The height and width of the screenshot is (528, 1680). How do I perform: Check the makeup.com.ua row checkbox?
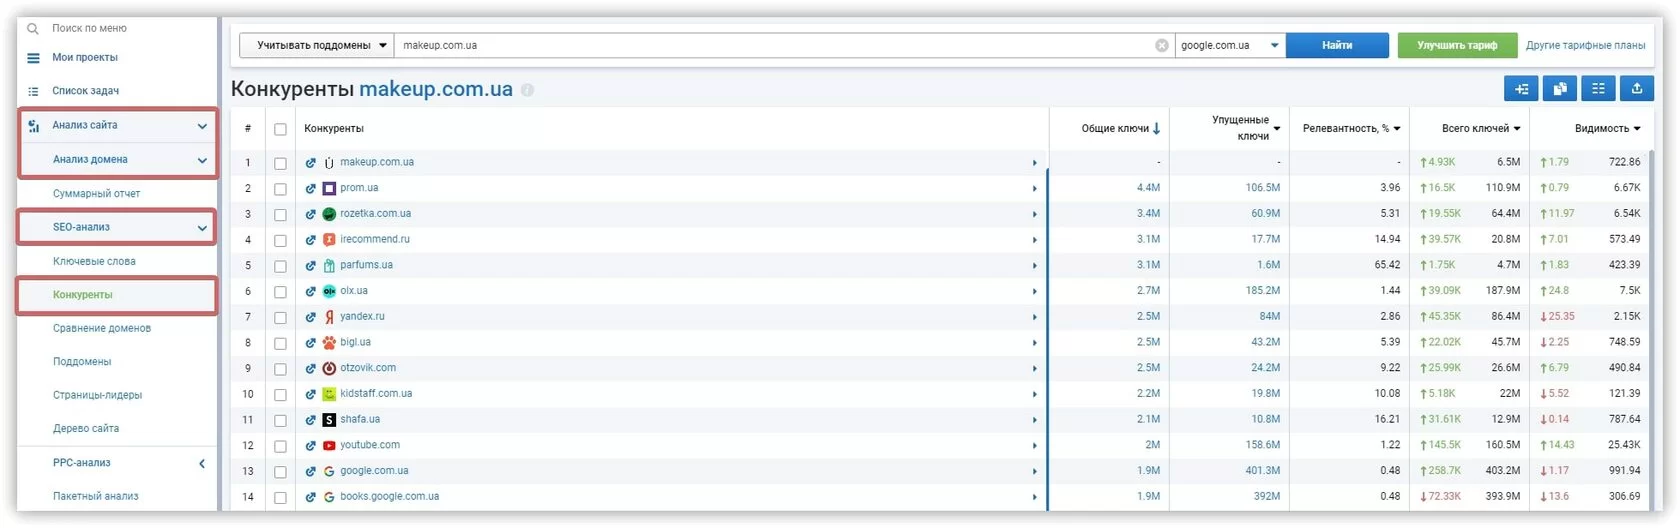tap(280, 163)
